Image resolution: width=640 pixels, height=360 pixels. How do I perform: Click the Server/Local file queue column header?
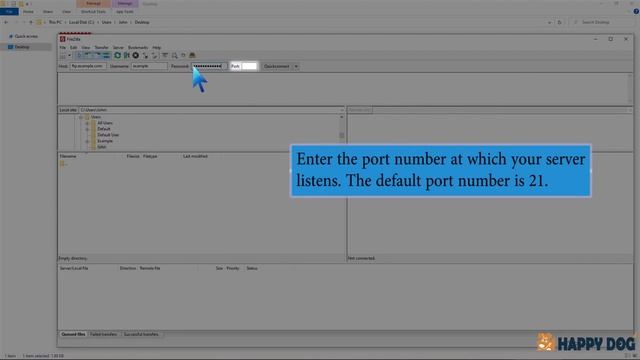pyautogui.click(x=74, y=268)
